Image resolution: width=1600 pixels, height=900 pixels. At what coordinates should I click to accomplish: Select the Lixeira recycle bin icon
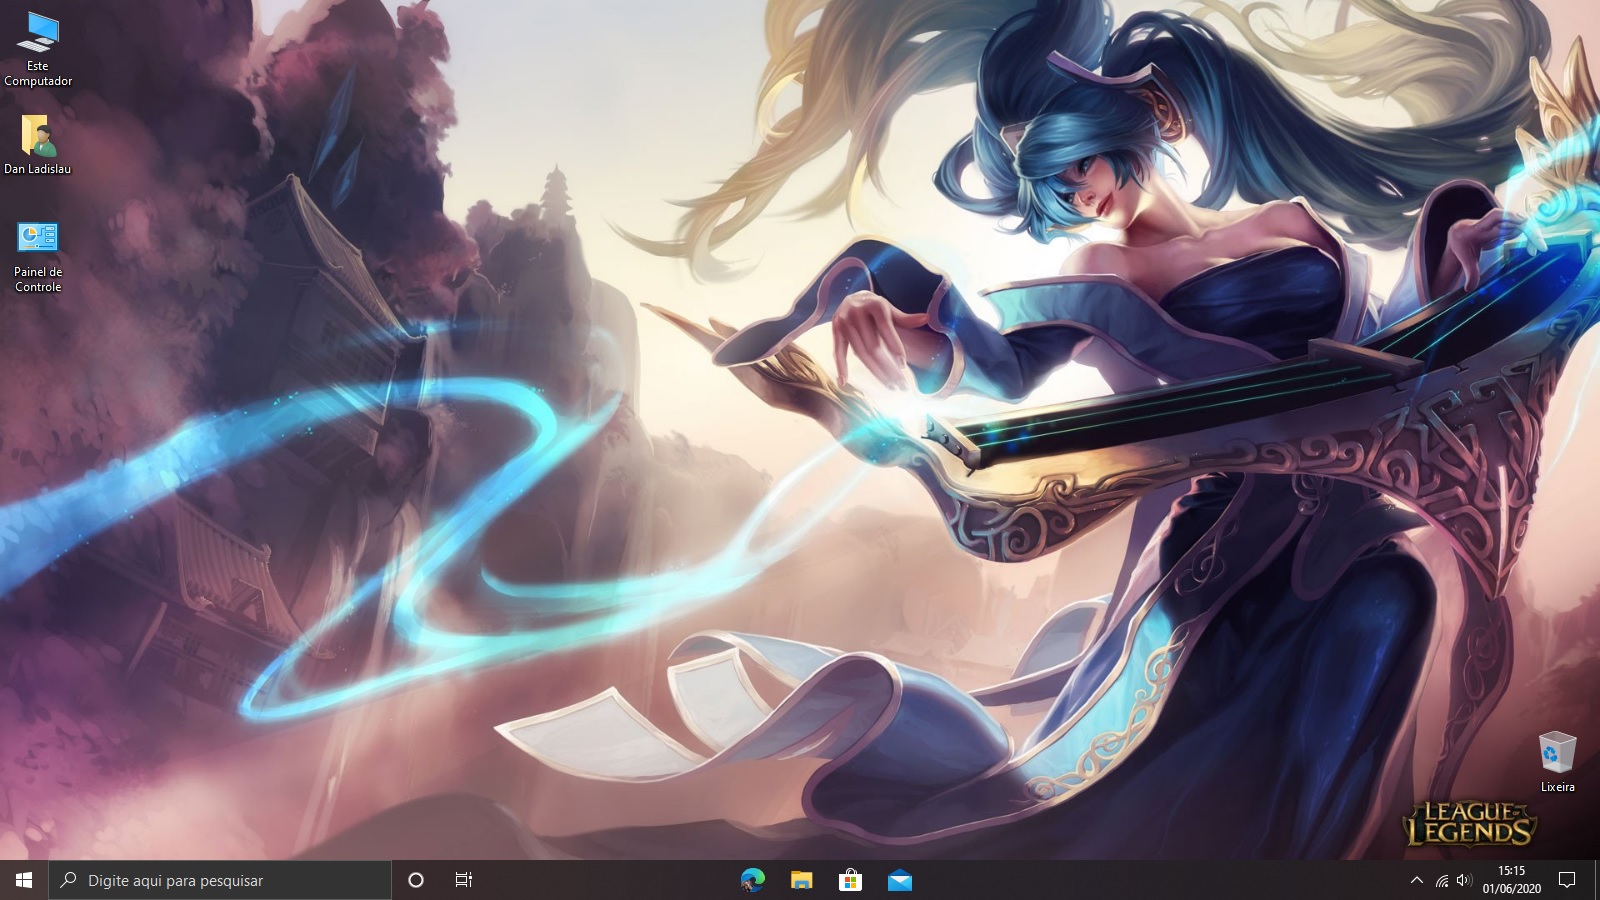[x=1557, y=761]
